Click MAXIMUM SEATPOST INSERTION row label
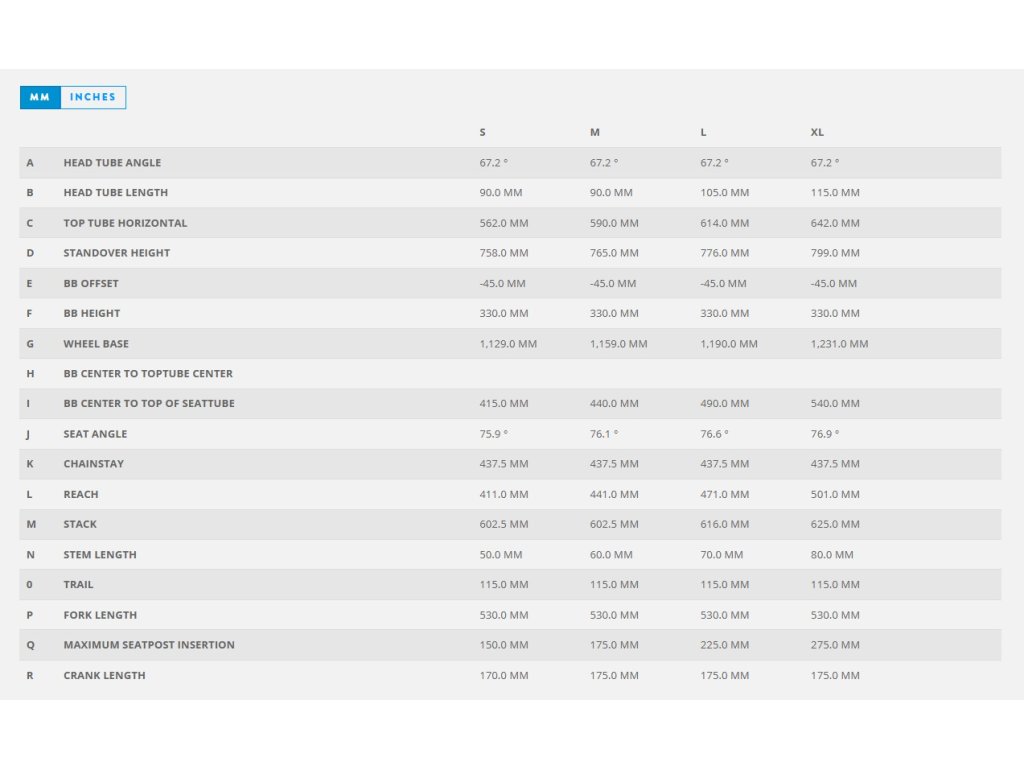Viewport: 1024px width, 768px height. [149, 645]
